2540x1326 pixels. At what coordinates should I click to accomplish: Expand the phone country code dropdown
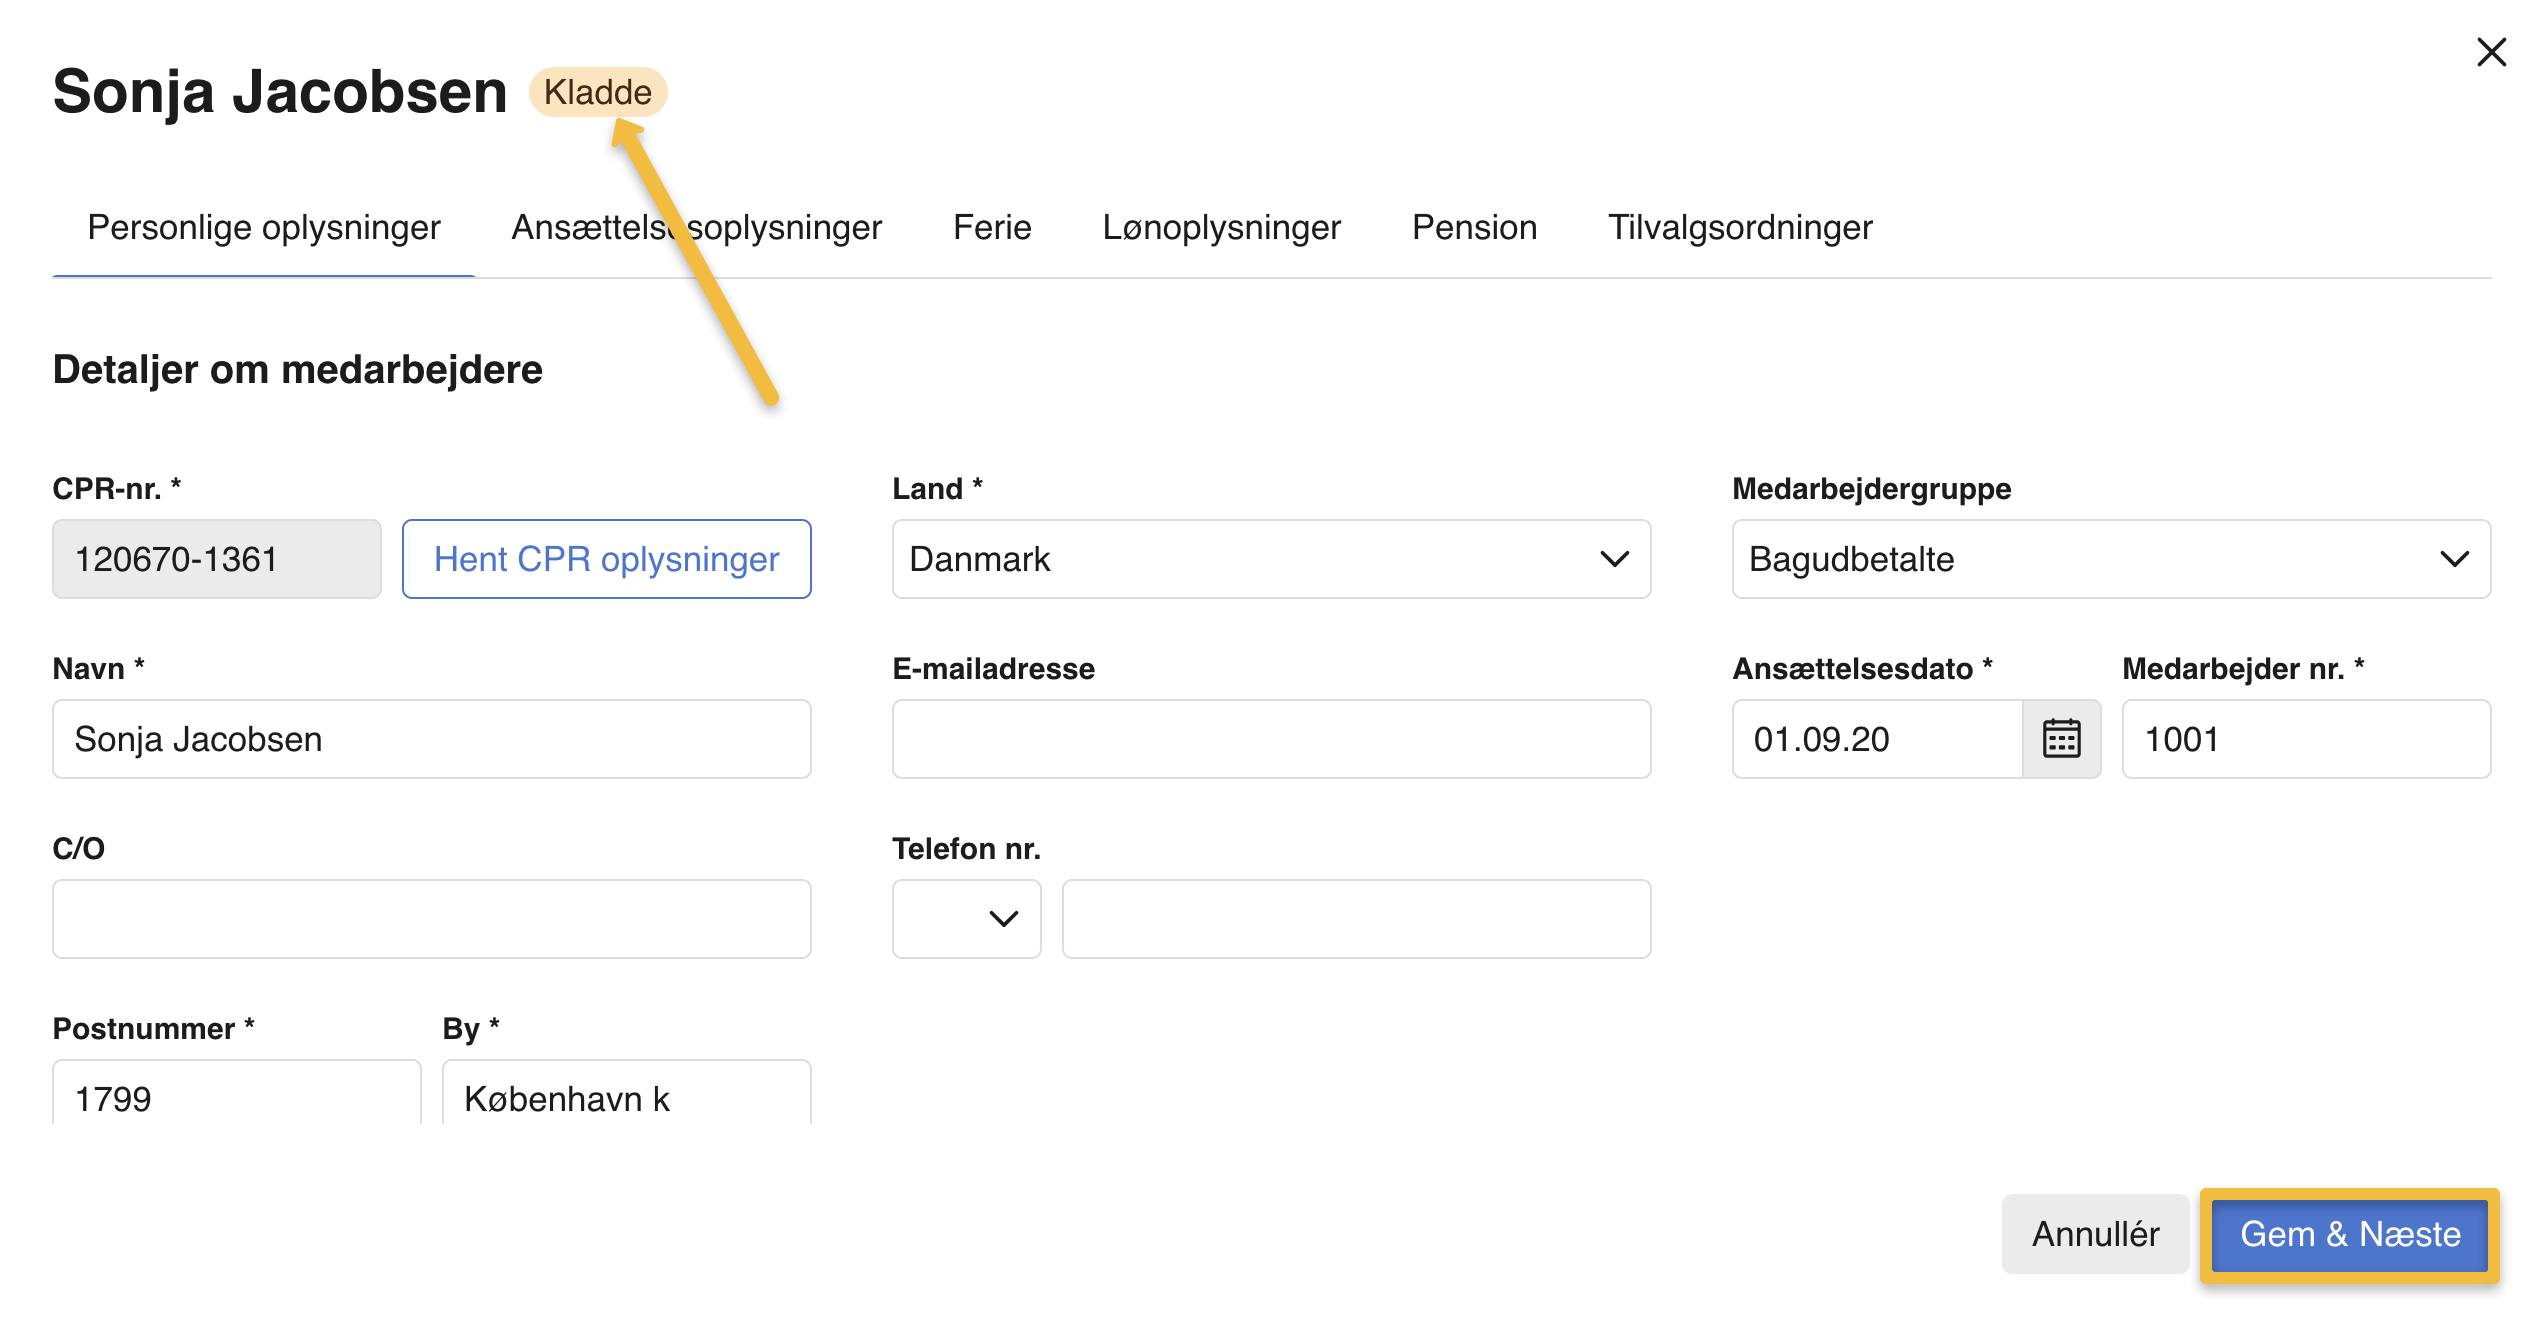pyautogui.click(x=966, y=919)
